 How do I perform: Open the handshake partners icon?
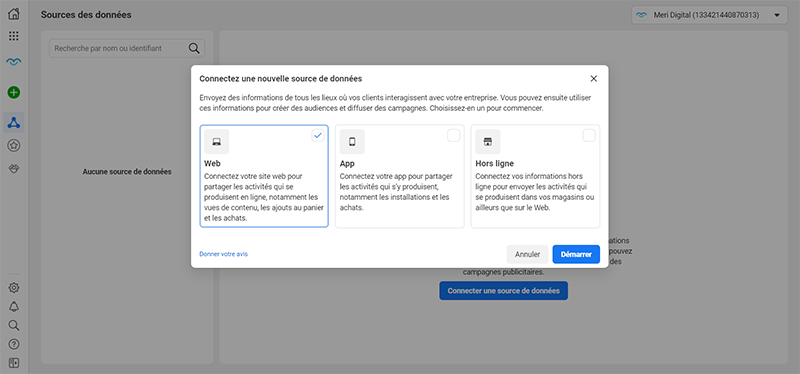tap(14, 169)
